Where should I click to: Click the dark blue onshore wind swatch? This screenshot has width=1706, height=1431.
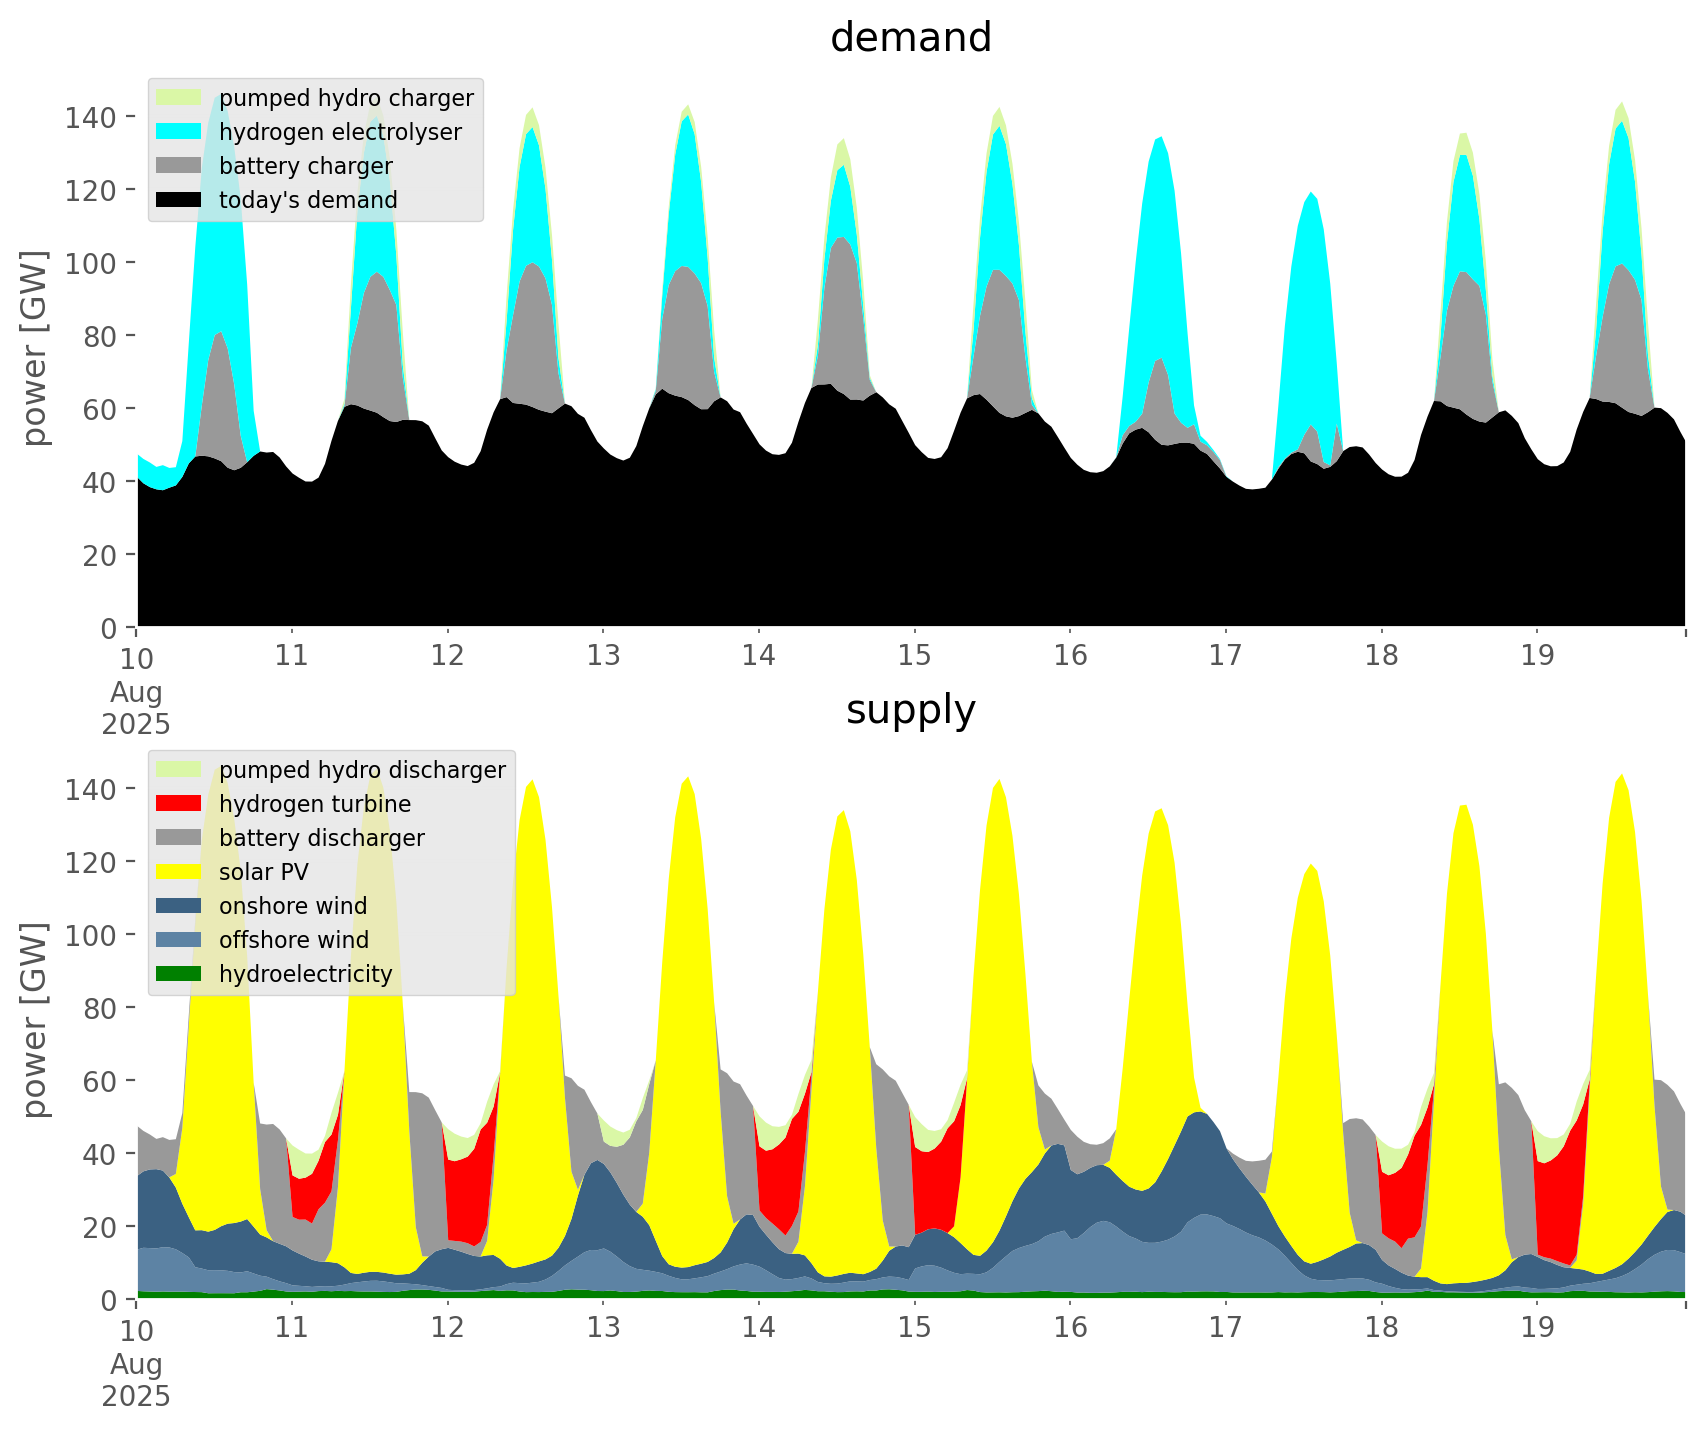(179, 906)
